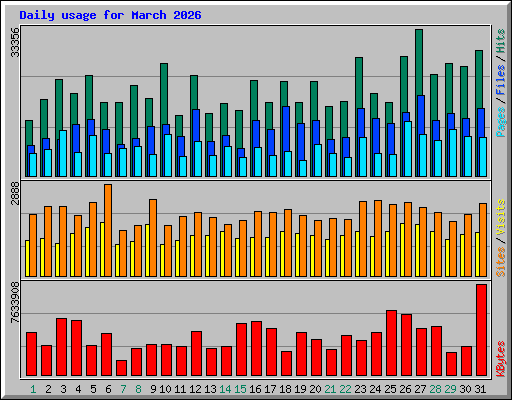The height and width of the screenshot is (400, 512).
Task: Click day label 18 on the axis
Action: [x=285, y=389]
